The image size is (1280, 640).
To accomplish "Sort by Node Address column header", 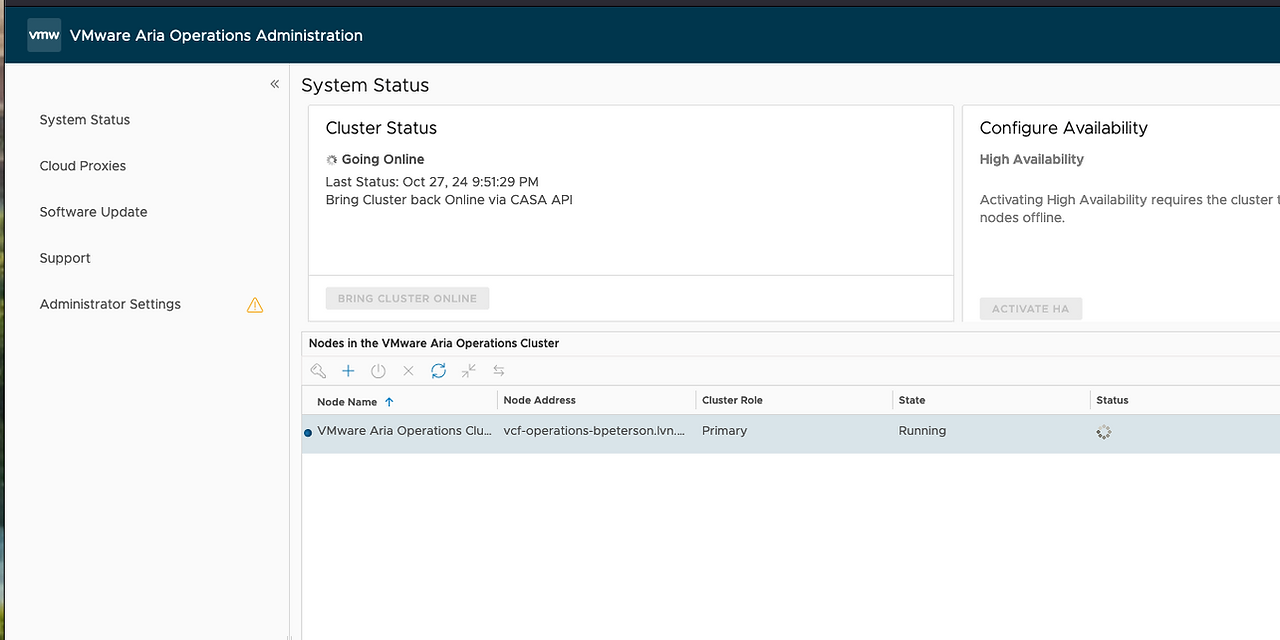I will click(540, 400).
